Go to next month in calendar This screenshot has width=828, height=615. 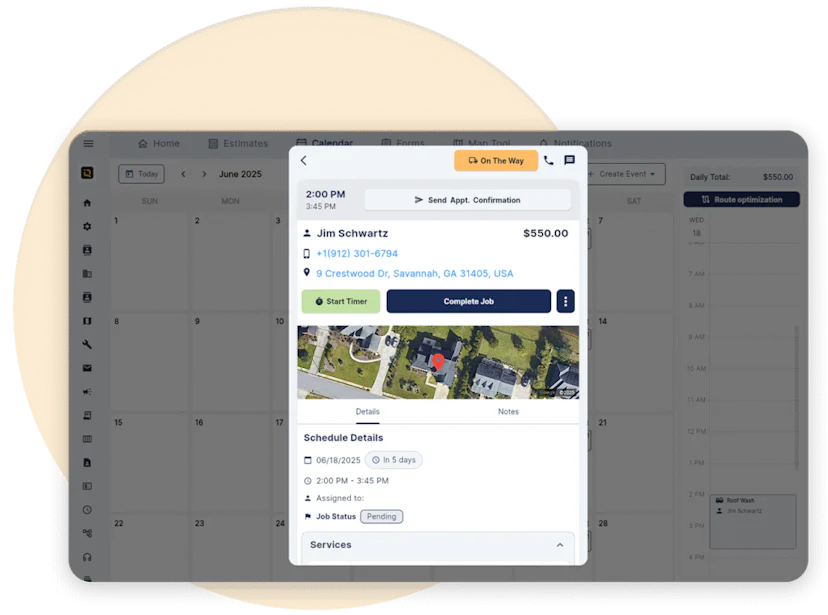click(x=204, y=174)
